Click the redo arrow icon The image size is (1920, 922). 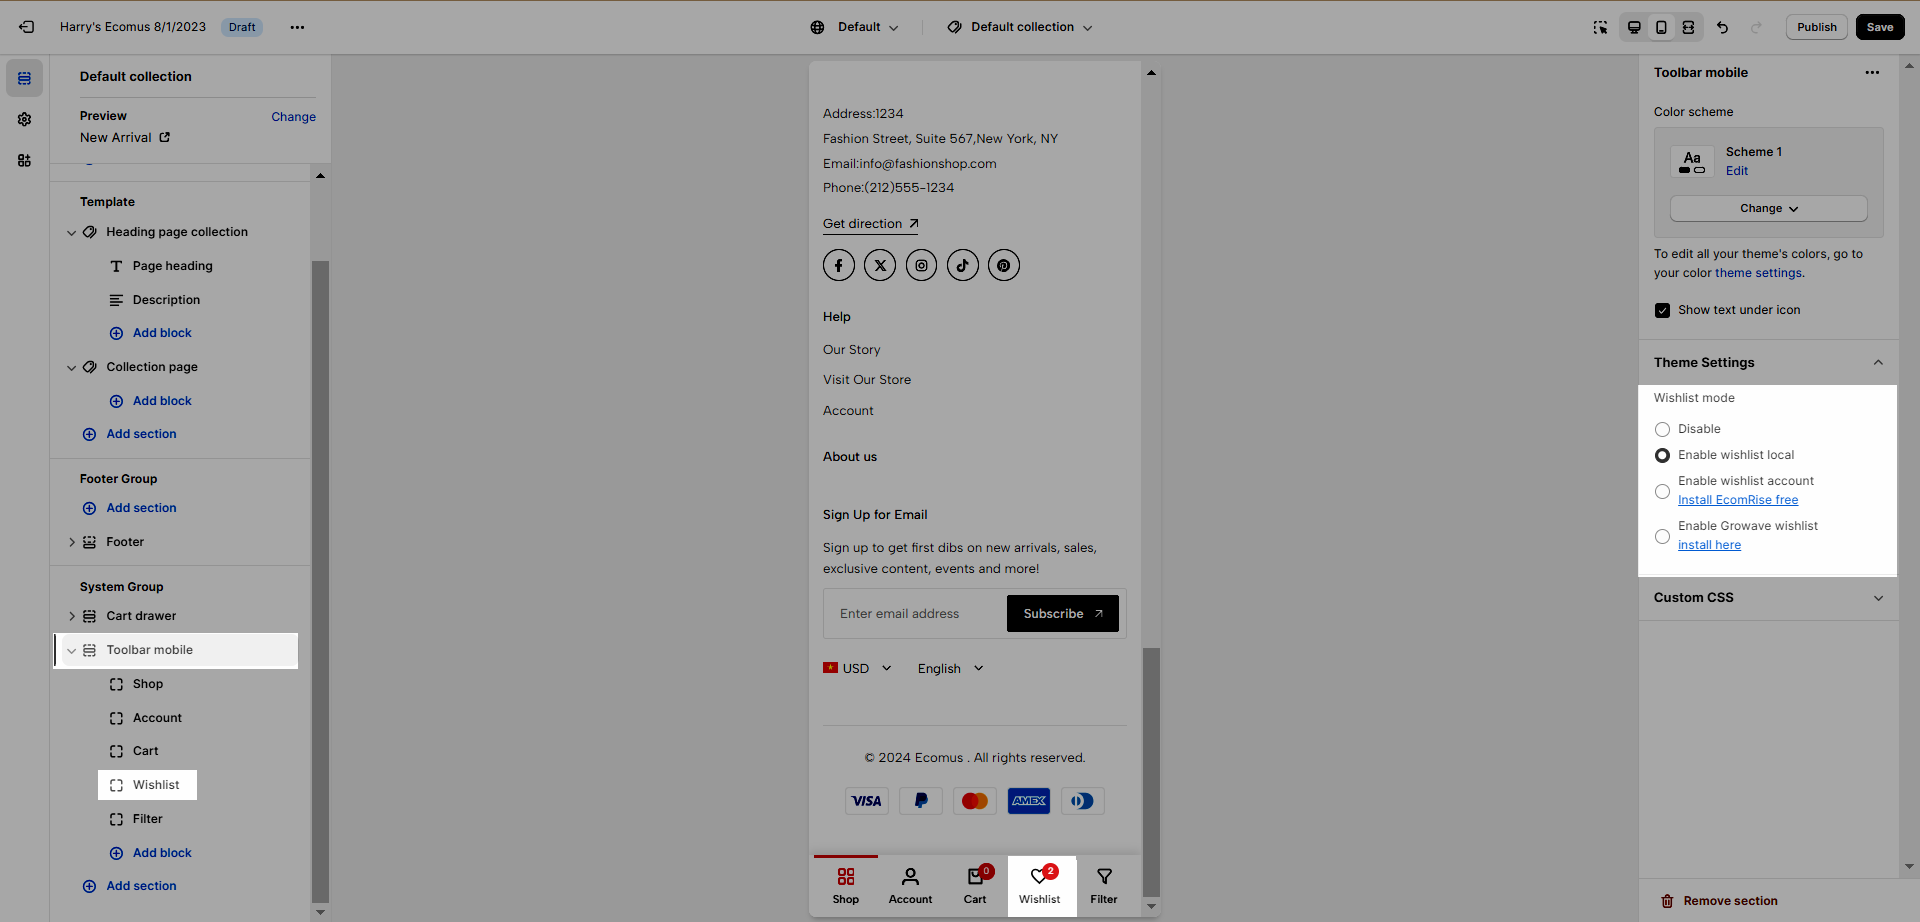pos(1756,27)
